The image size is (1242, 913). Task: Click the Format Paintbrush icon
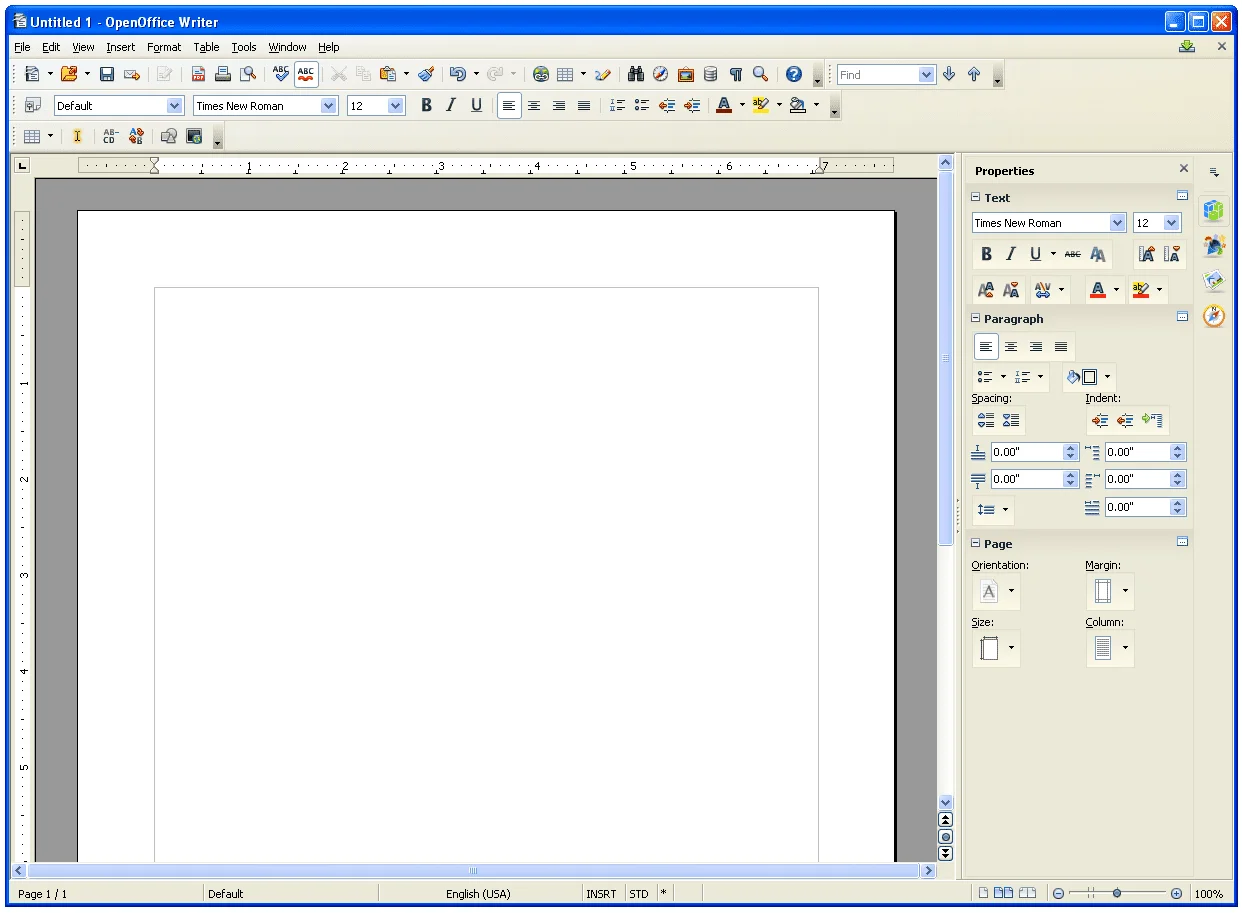pos(426,74)
